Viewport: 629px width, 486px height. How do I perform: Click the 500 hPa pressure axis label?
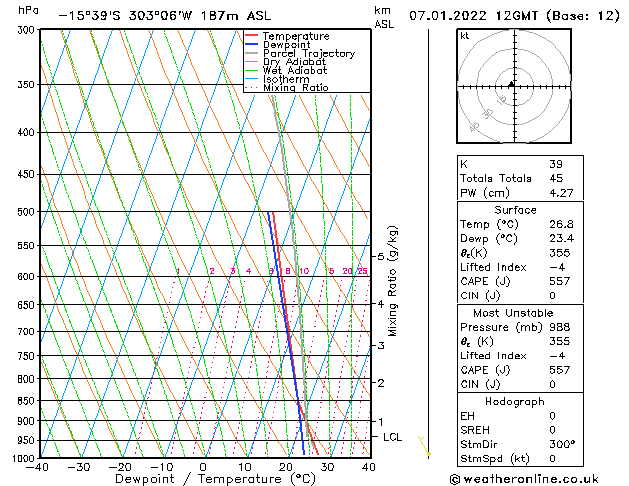point(26,212)
